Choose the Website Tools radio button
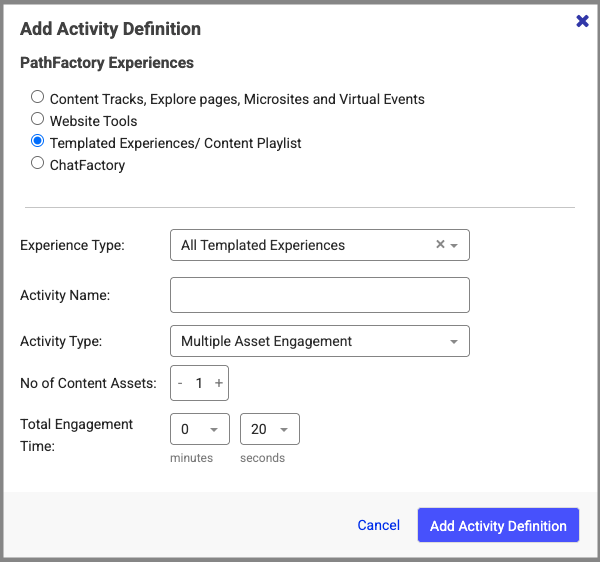 tap(37, 119)
